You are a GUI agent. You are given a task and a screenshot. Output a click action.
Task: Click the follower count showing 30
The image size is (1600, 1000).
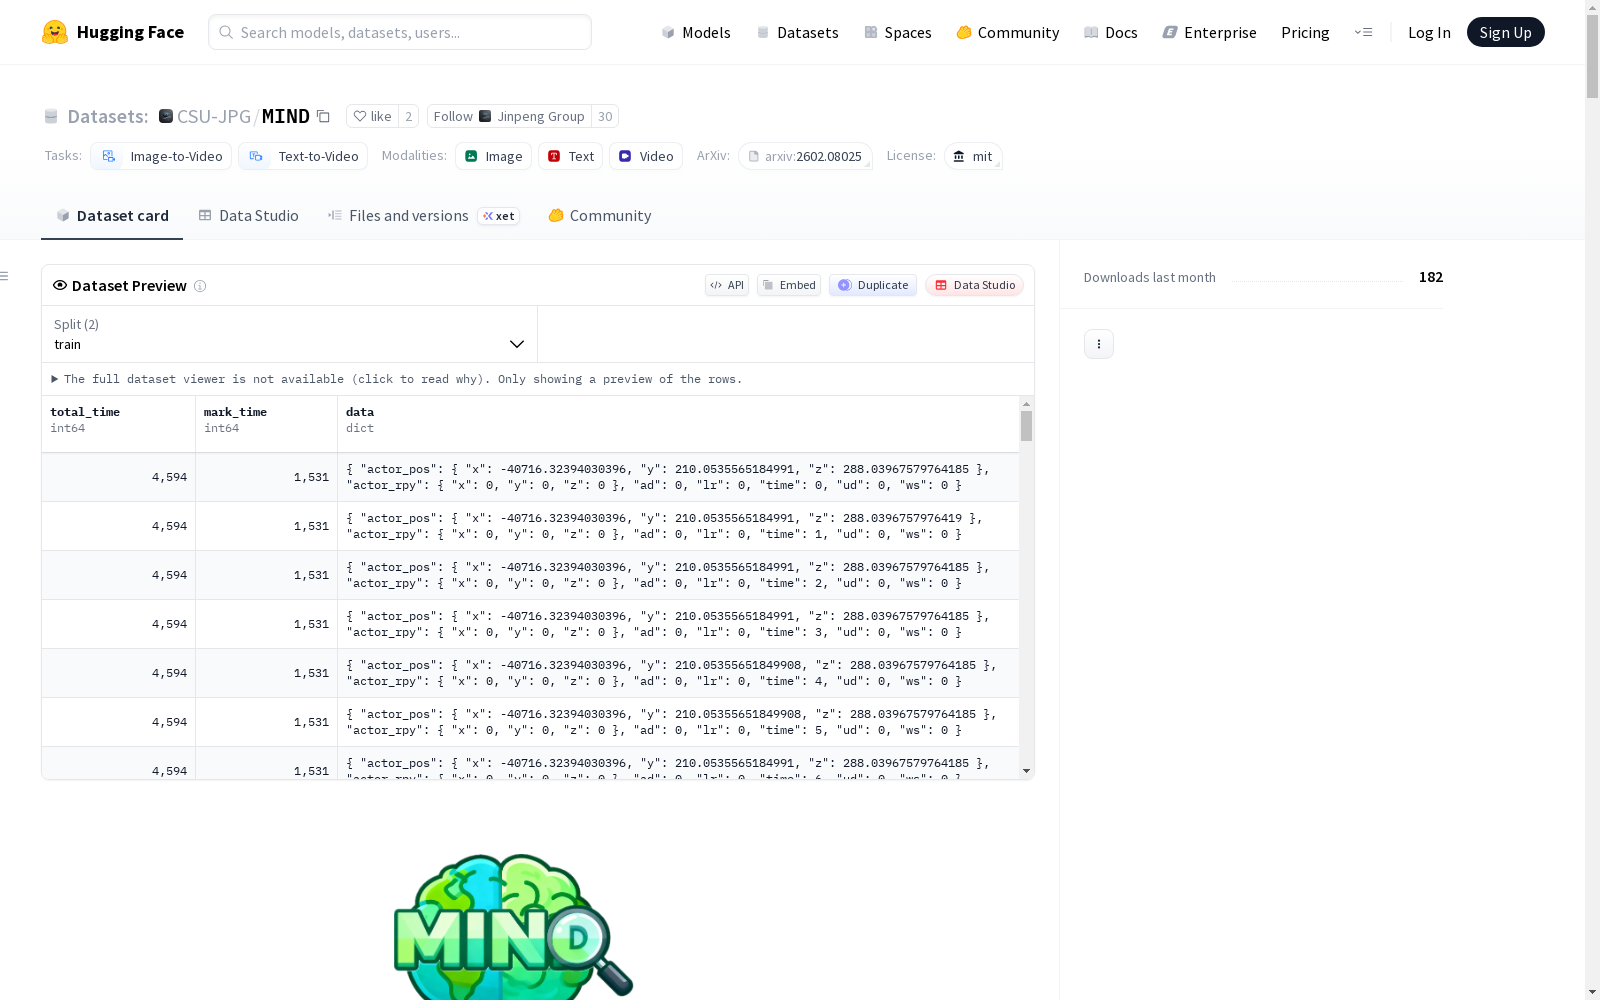[605, 116]
